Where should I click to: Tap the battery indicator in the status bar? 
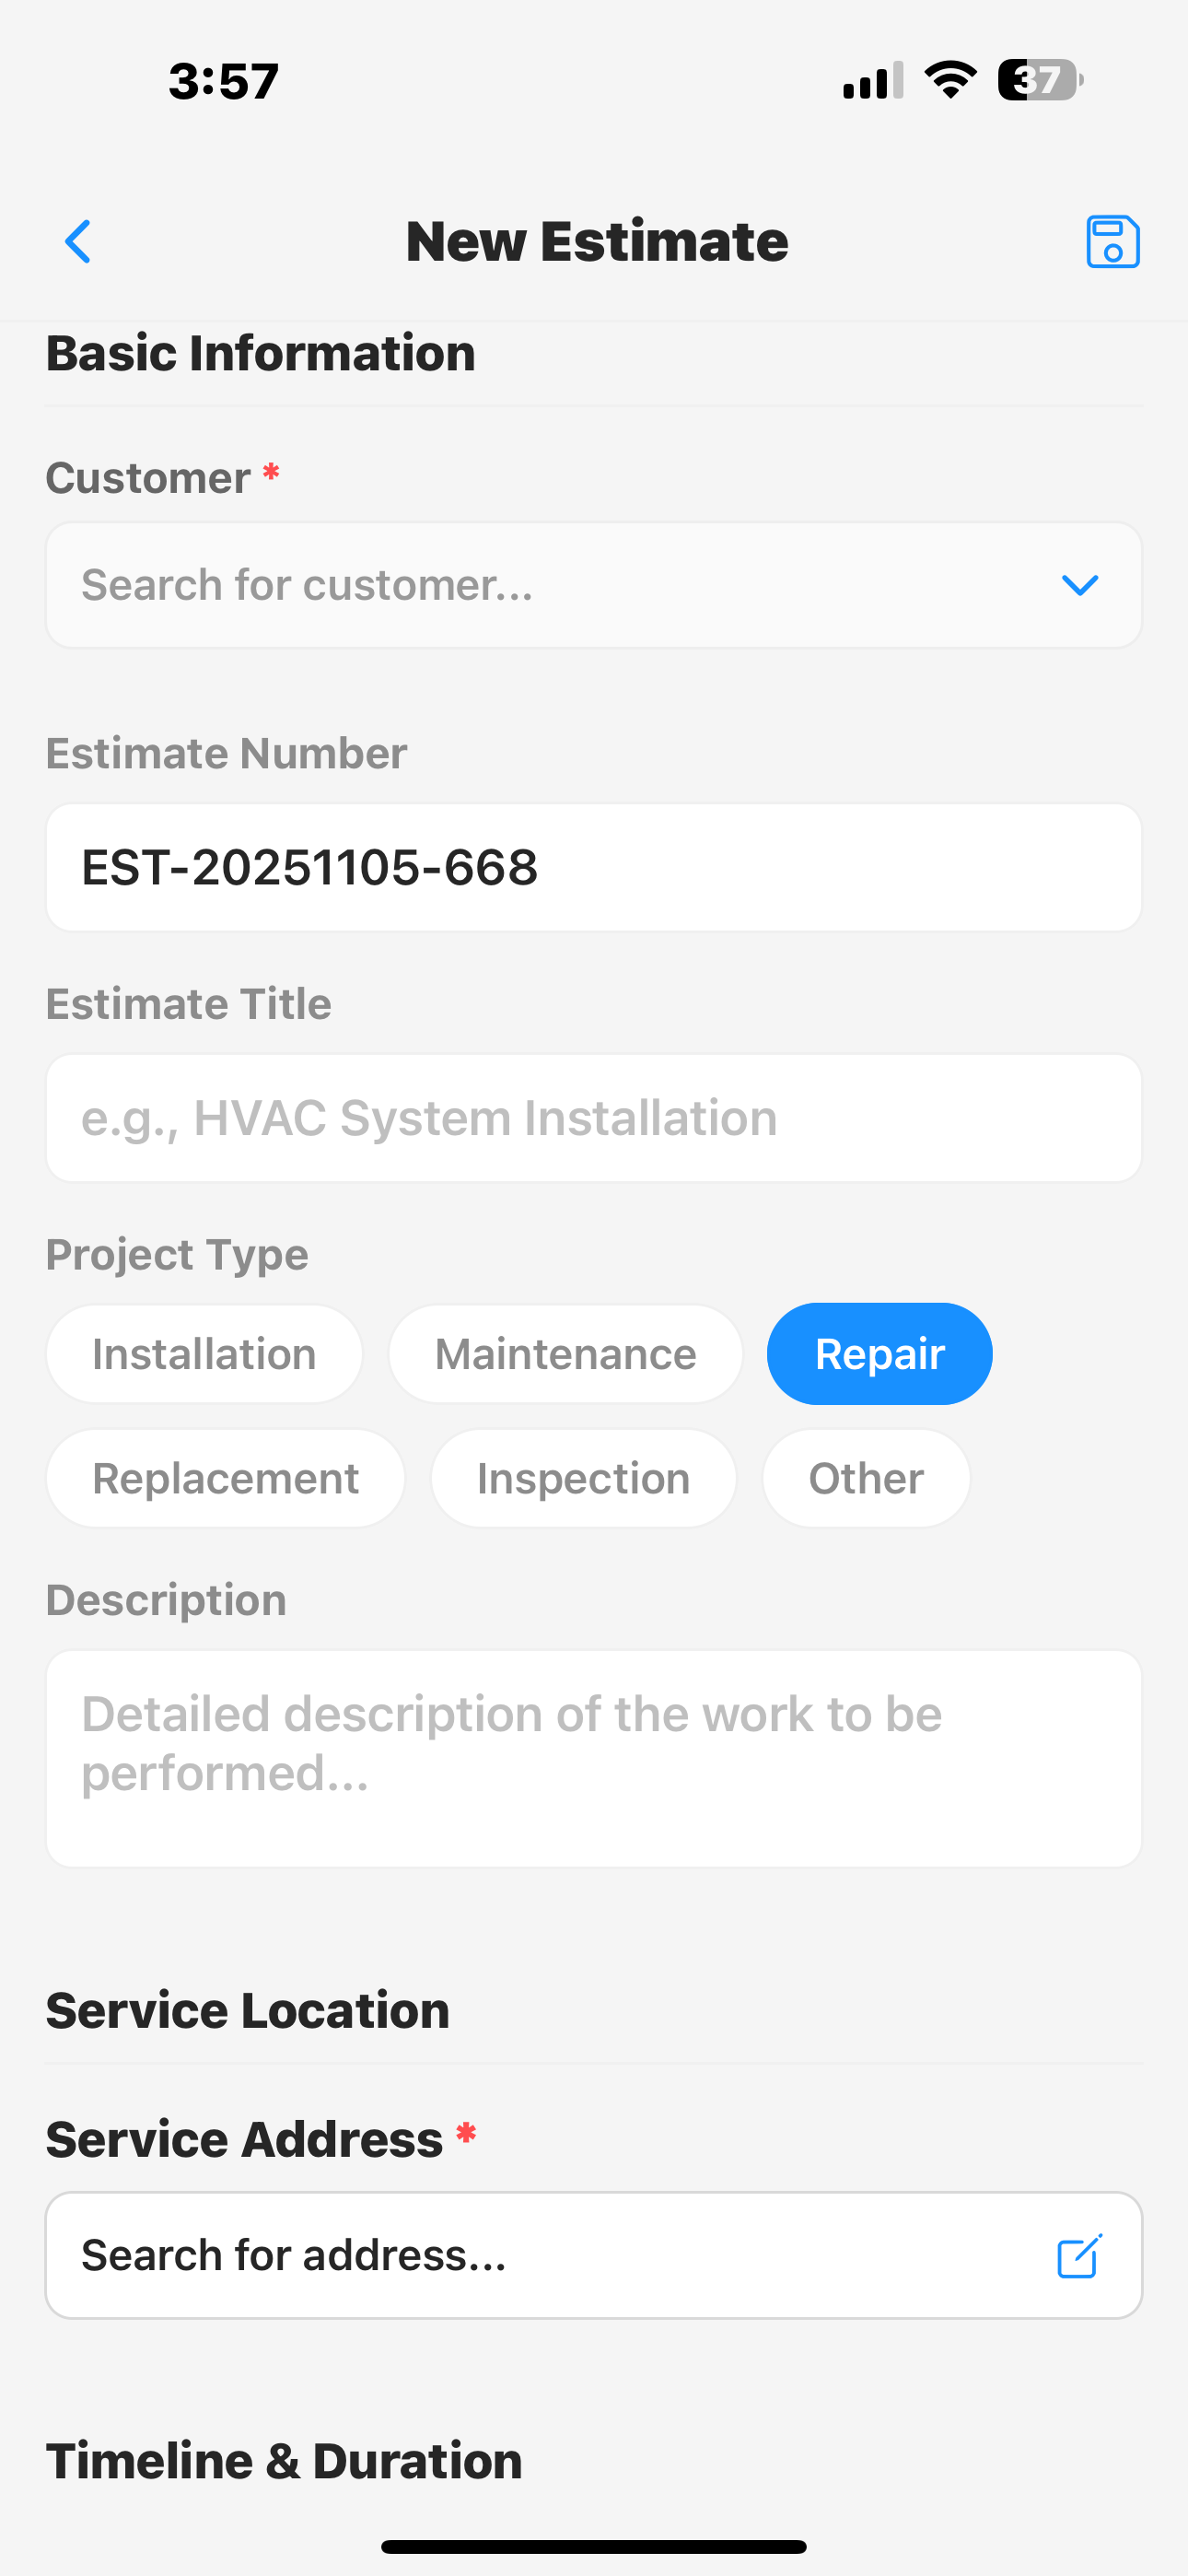[x=1038, y=81]
